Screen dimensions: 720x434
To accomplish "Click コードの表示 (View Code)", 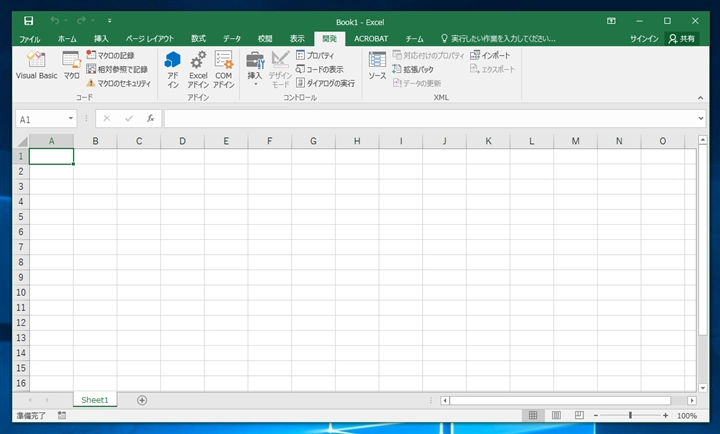I will pos(320,69).
